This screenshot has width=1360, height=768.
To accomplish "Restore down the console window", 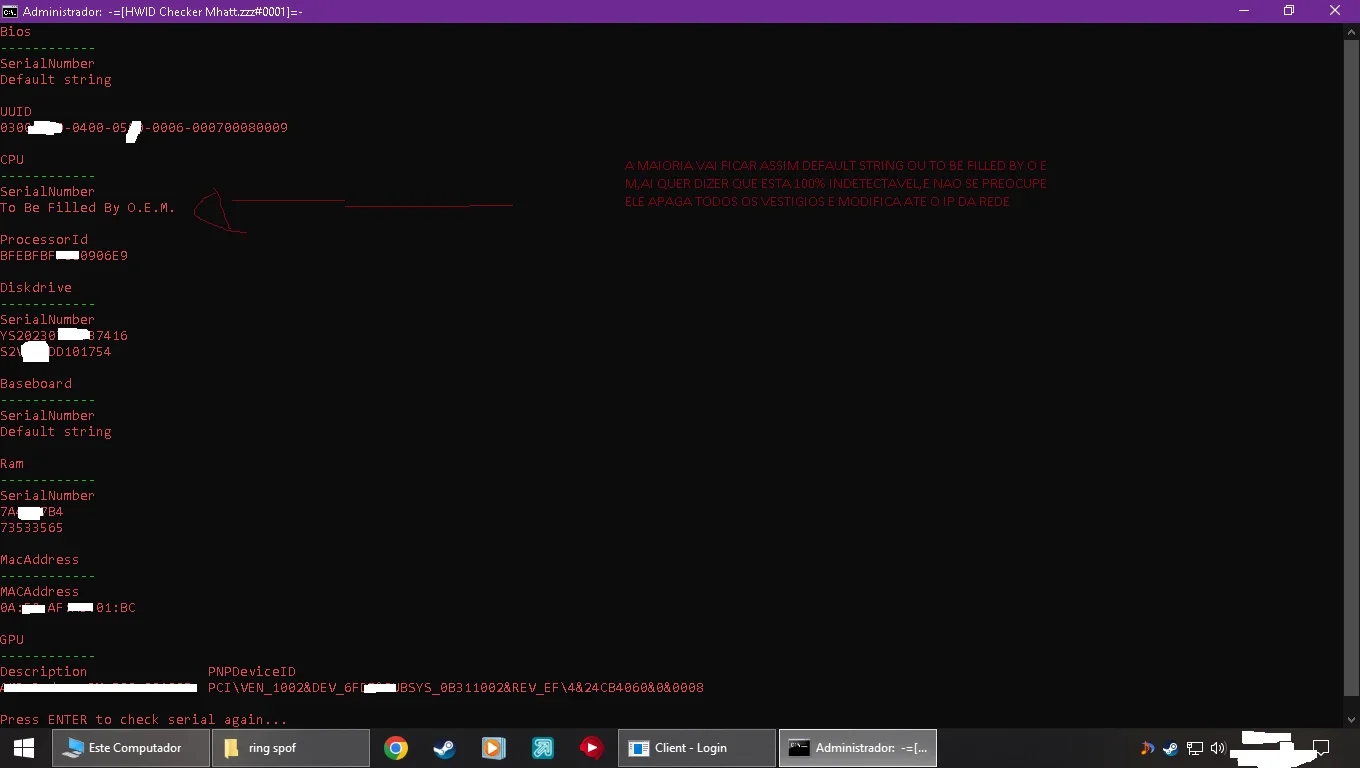I will coord(1289,11).
